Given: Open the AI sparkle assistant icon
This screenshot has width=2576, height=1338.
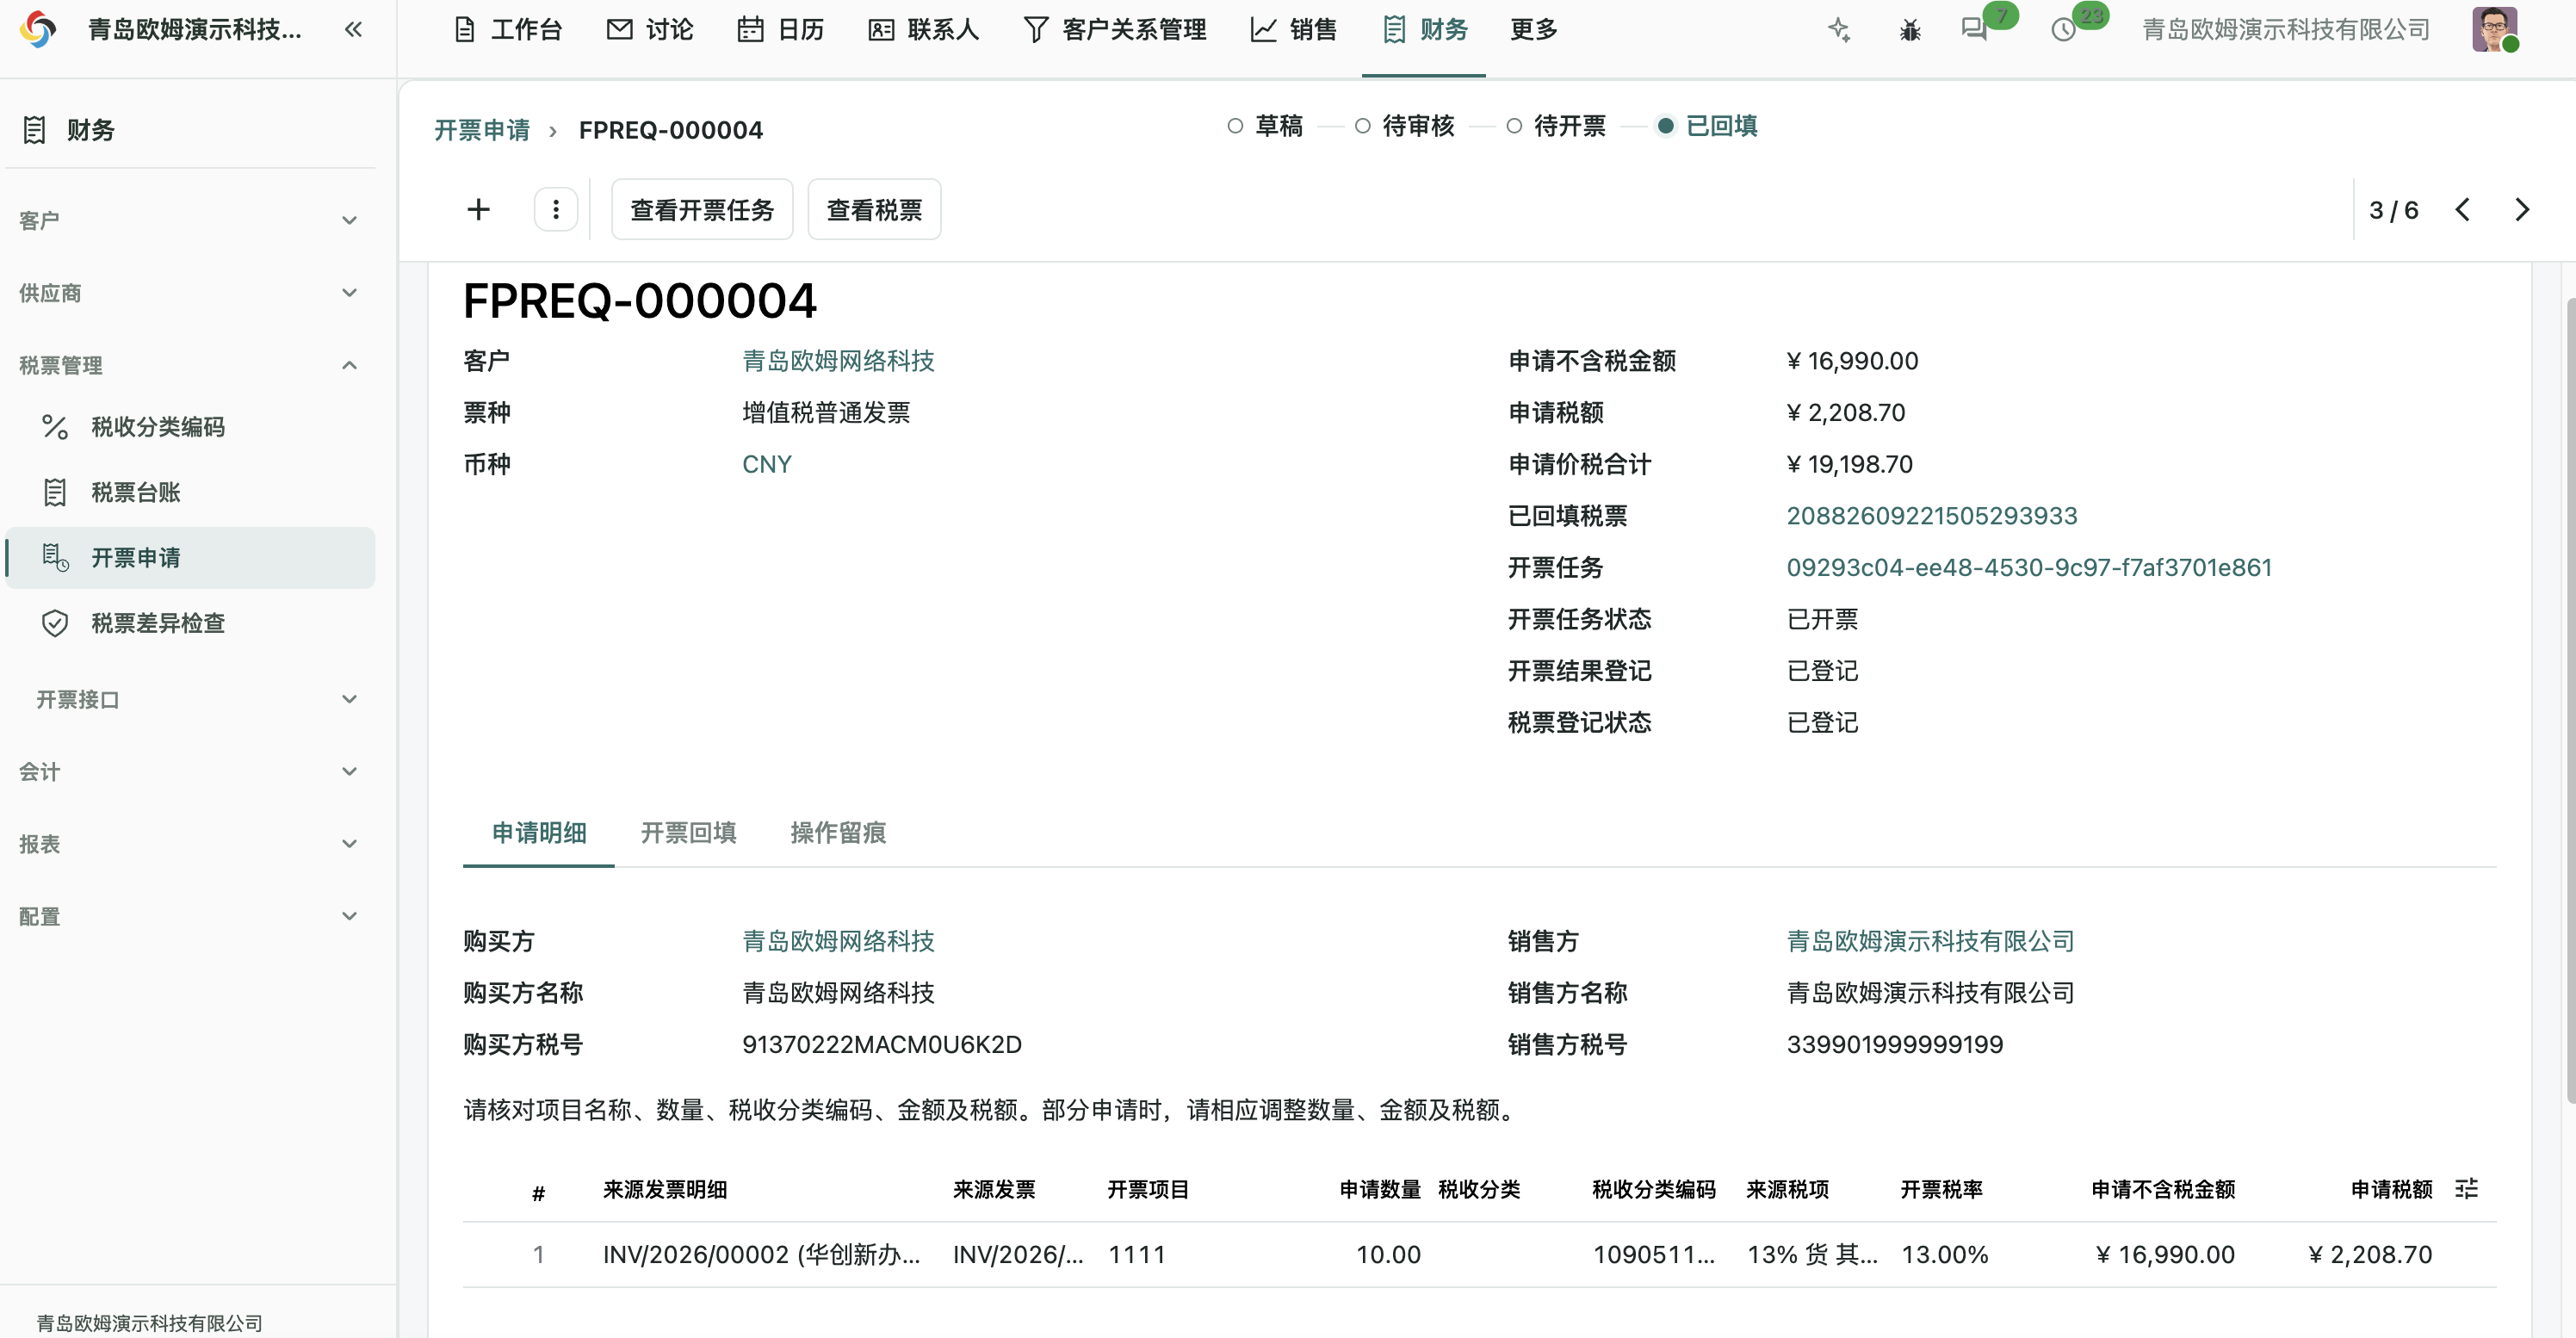Looking at the screenshot, I should point(1838,29).
